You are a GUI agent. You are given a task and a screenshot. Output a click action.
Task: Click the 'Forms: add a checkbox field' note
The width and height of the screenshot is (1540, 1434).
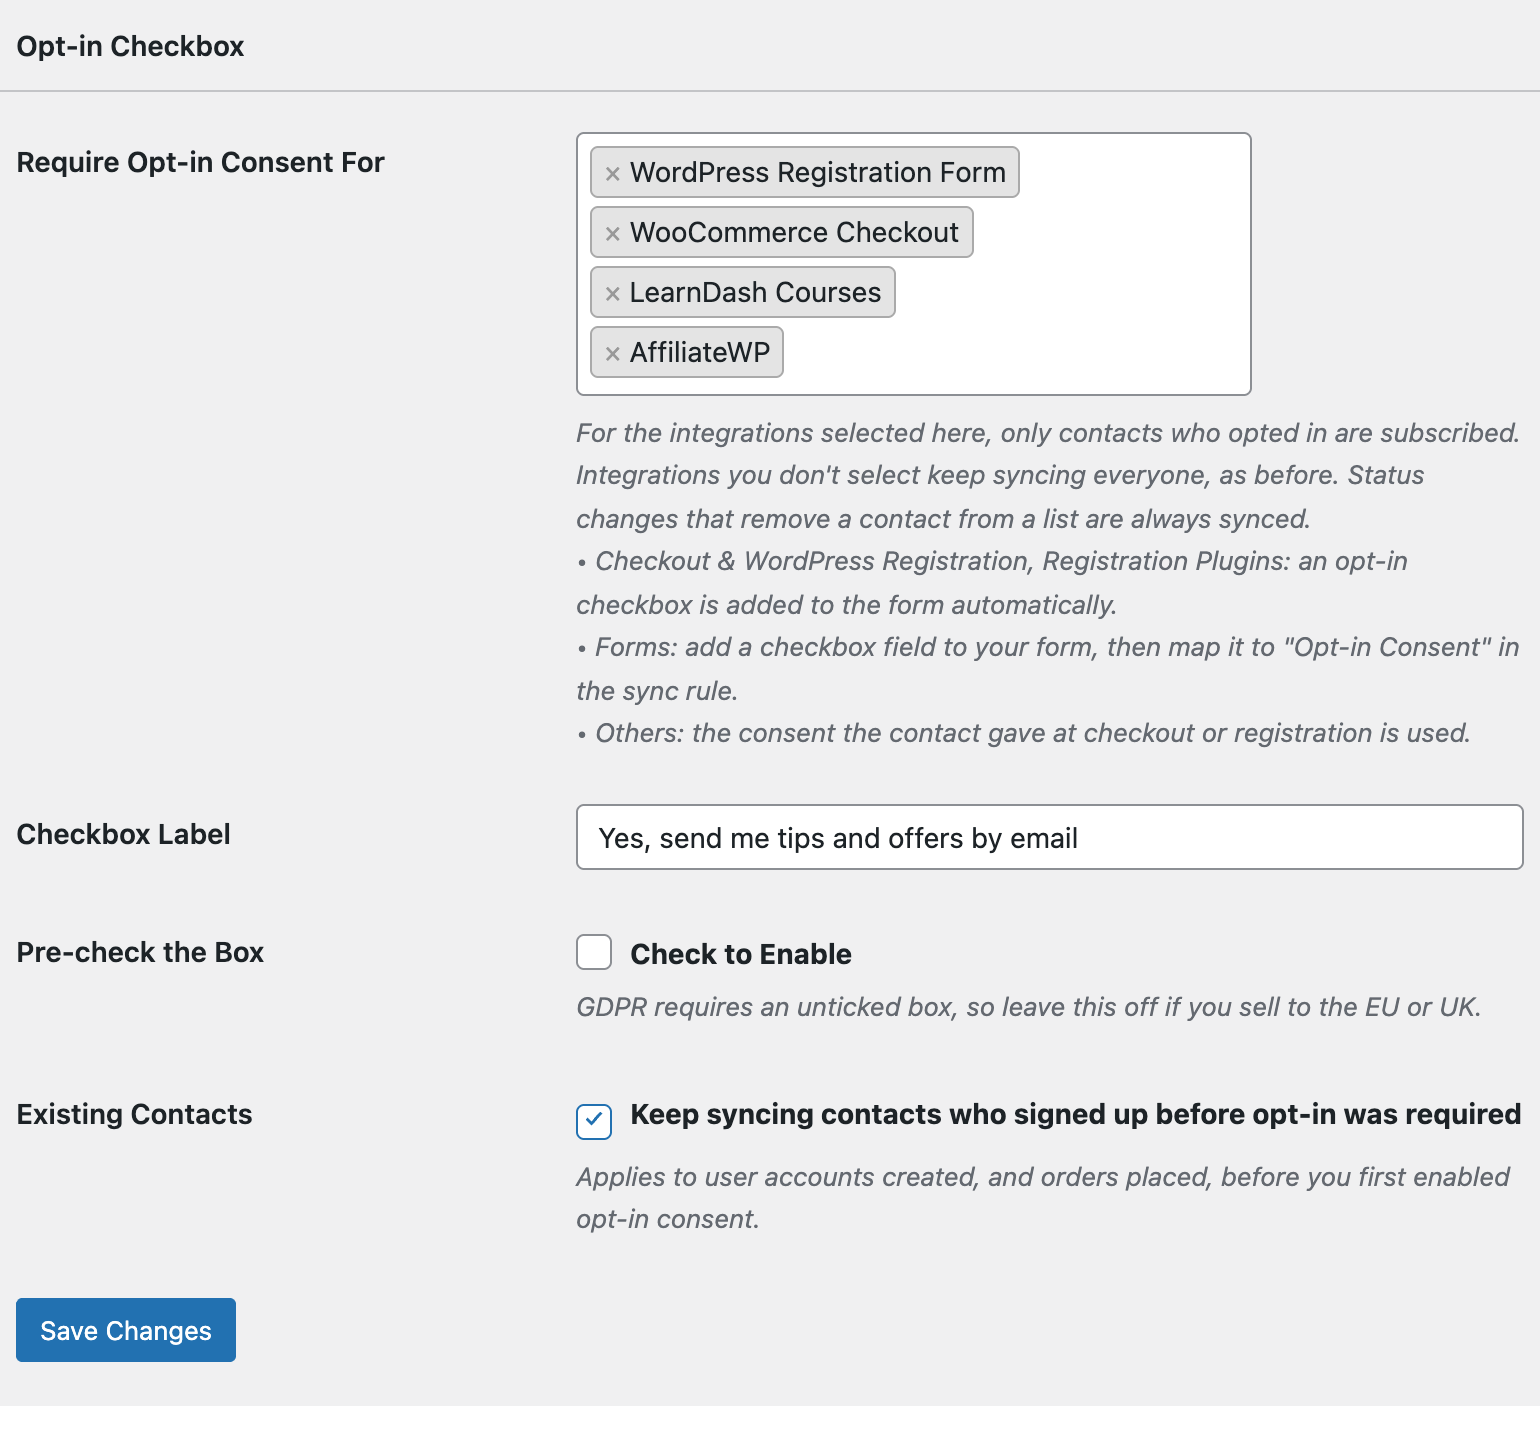pos(1048,669)
